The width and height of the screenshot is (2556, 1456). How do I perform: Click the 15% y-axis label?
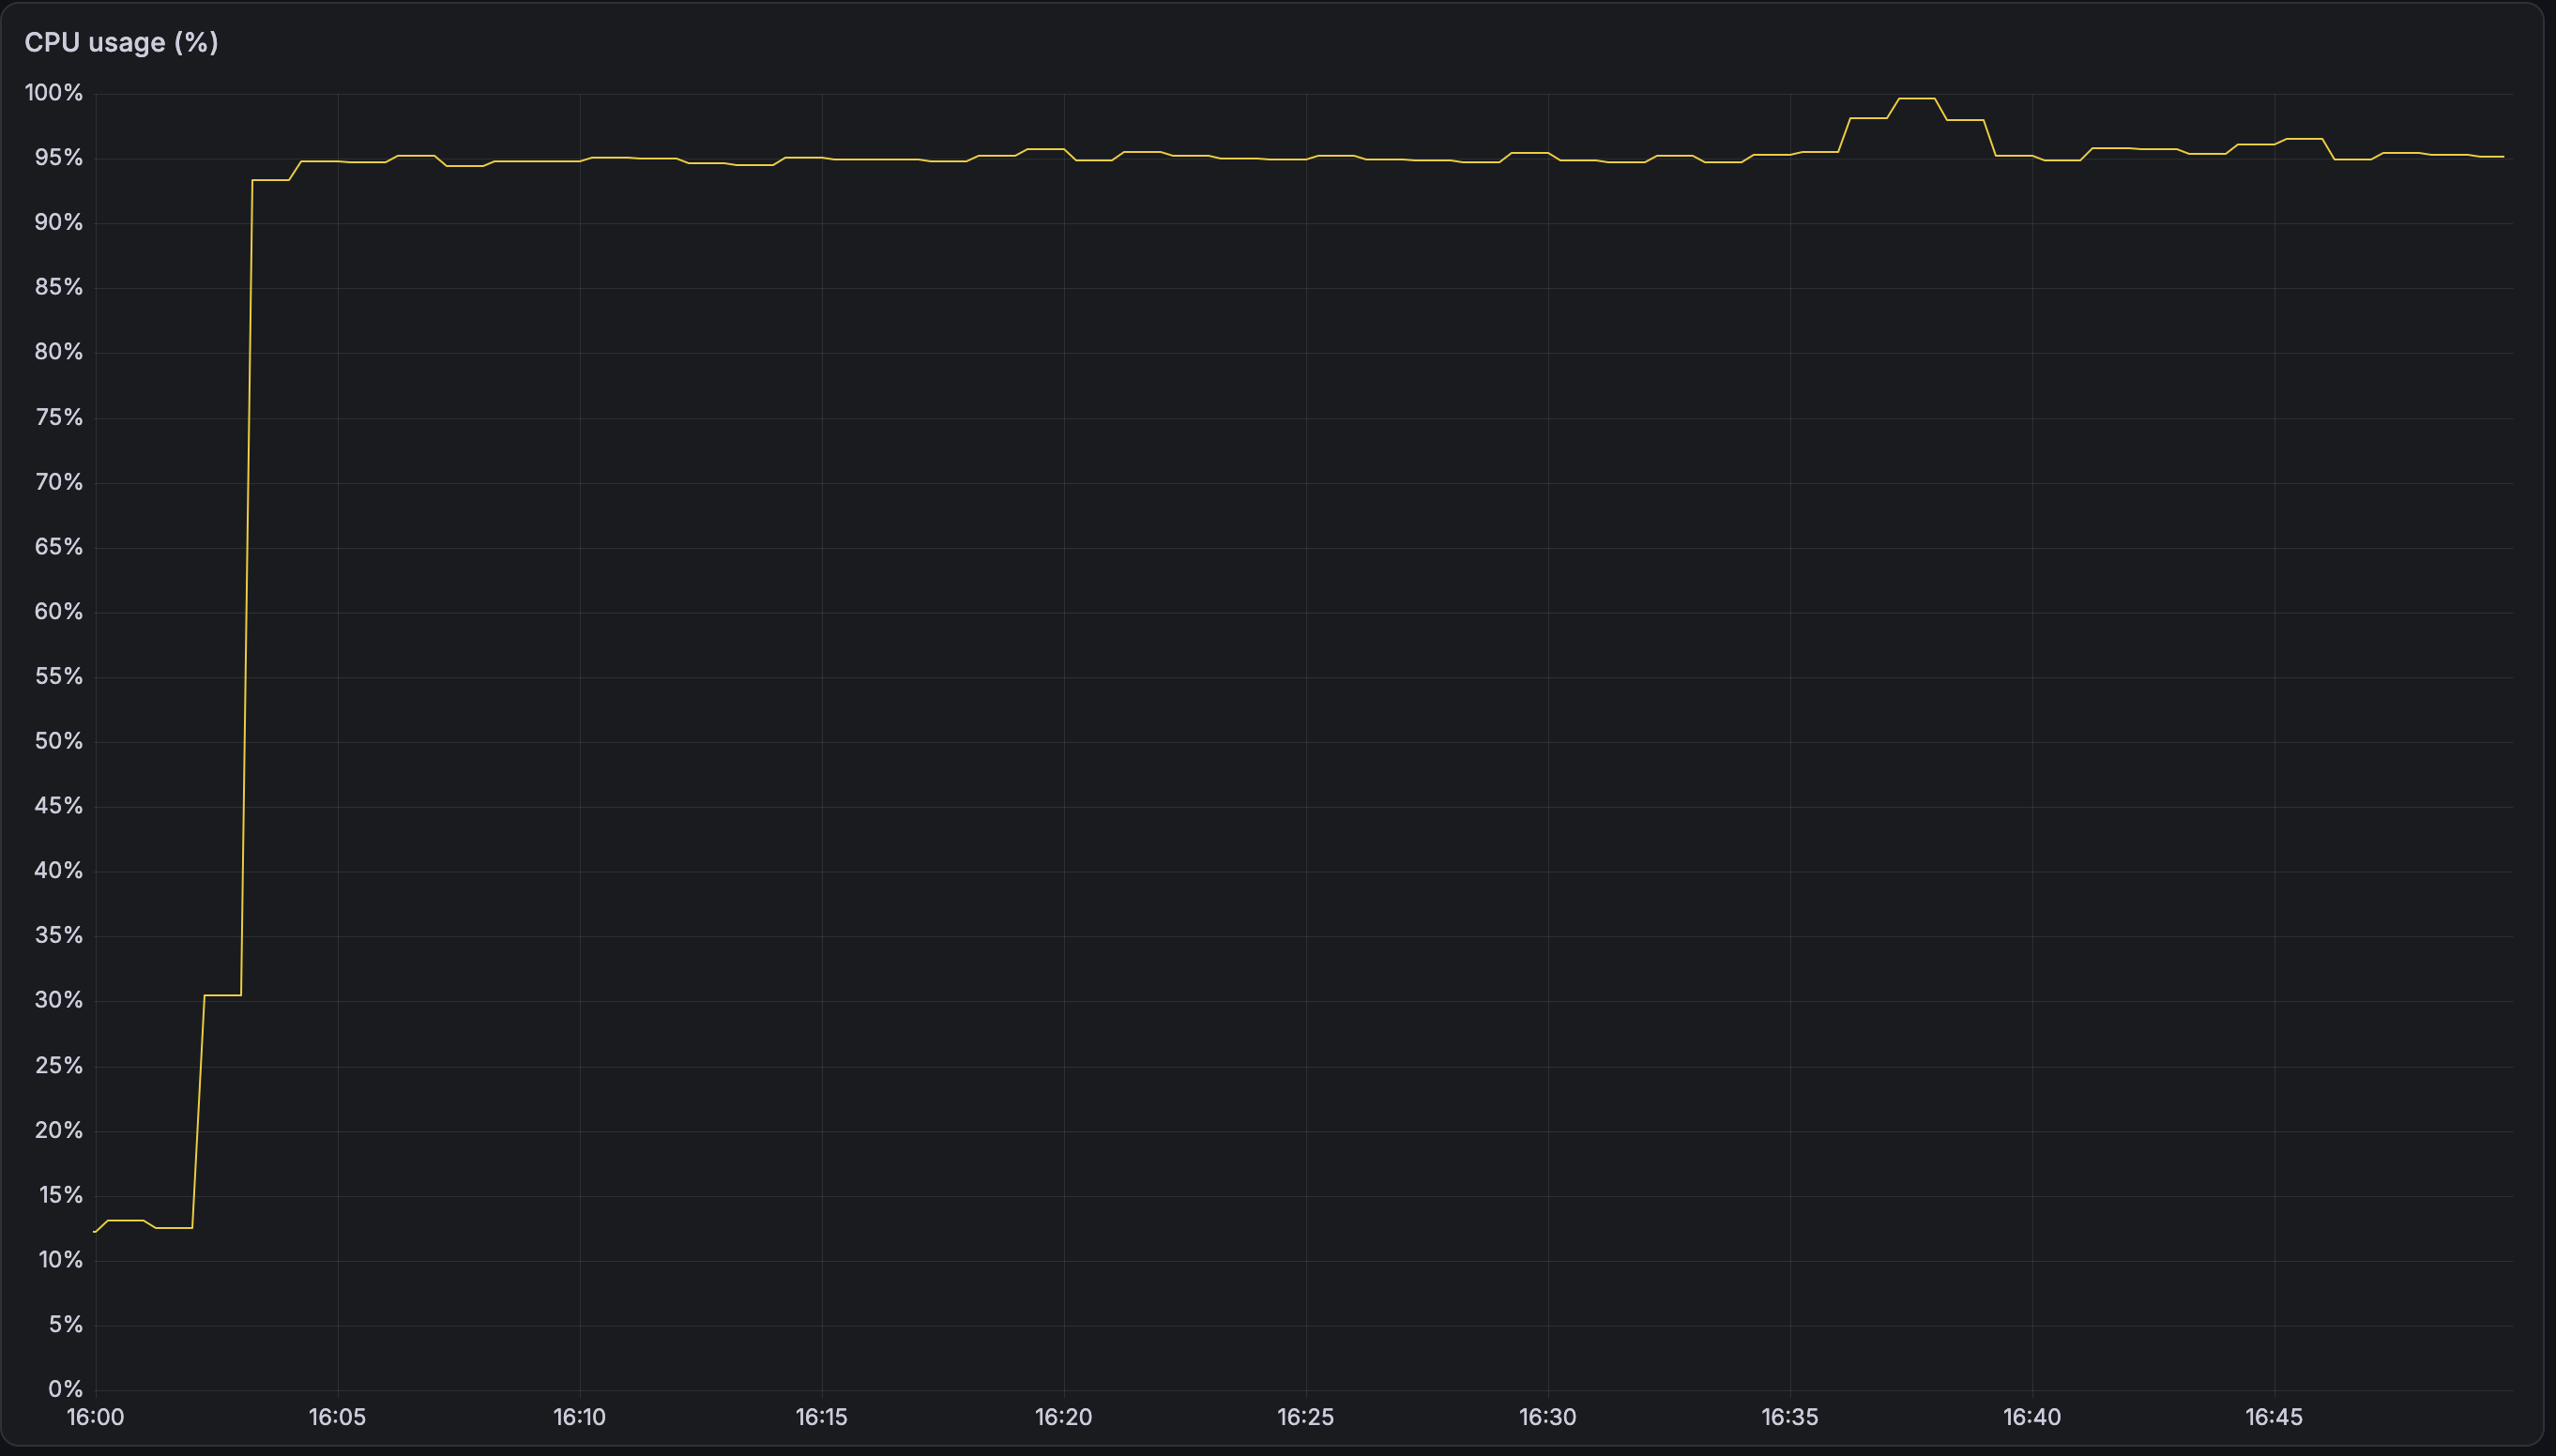click(61, 1195)
